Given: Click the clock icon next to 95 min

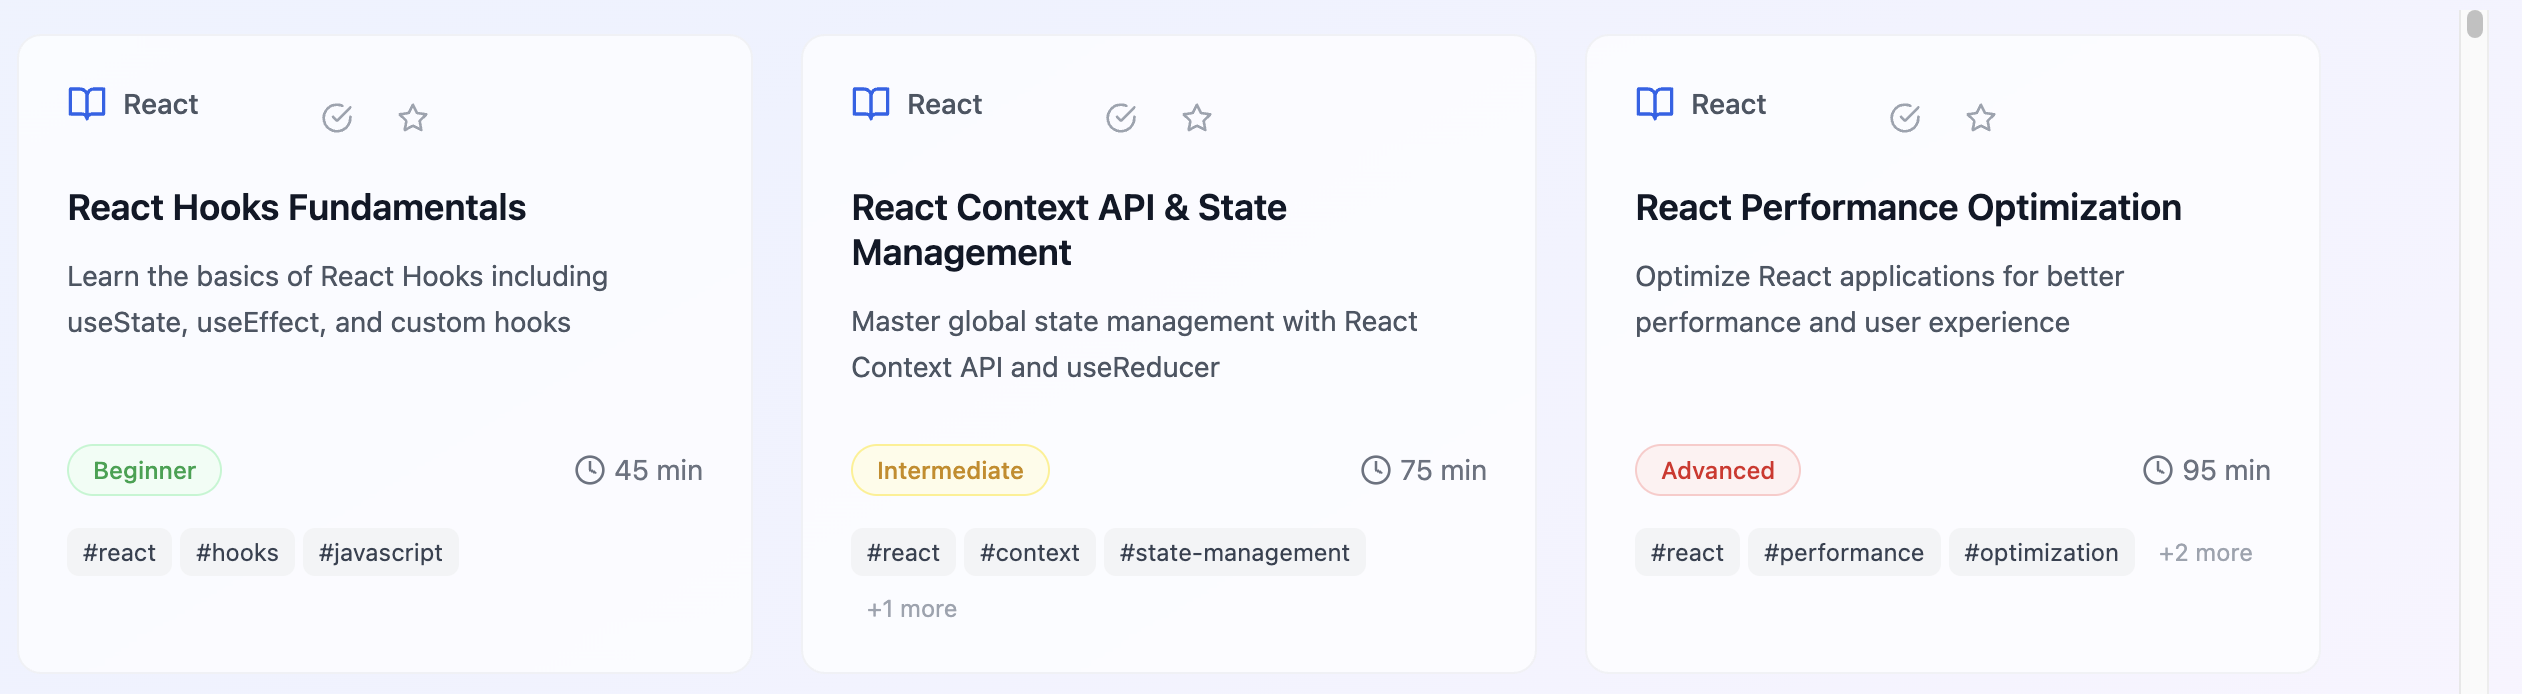Looking at the screenshot, I should click(x=2158, y=470).
